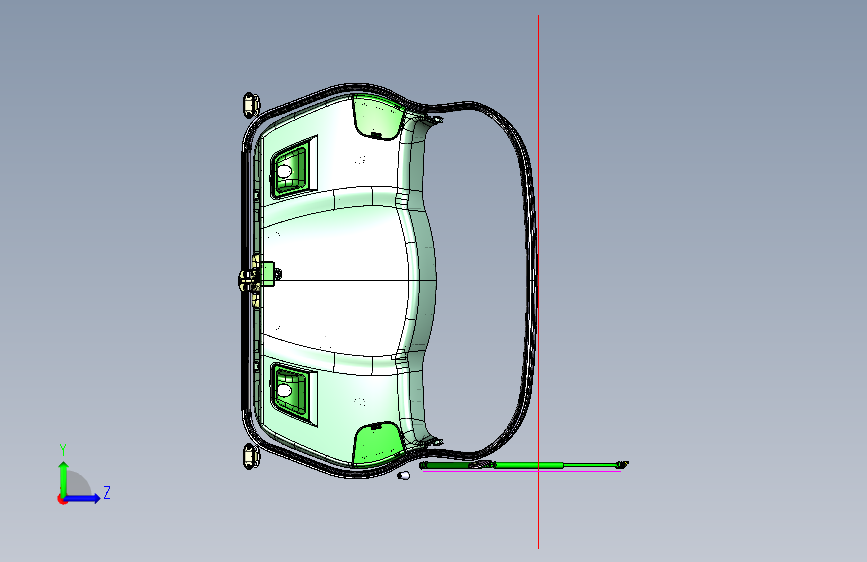The height and width of the screenshot is (562, 867).
Task: Click the white oval in the lower rectangular recess
Action: point(284,391)
